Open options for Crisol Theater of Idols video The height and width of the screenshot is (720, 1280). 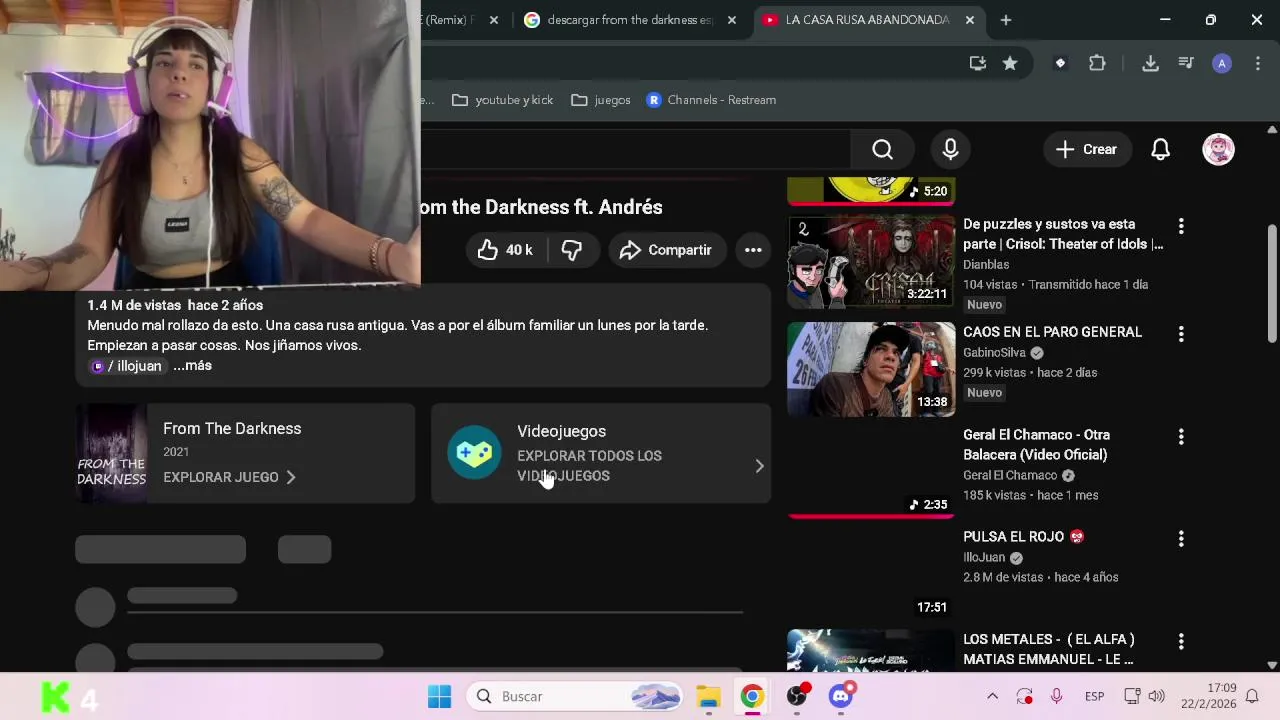(1181, 227)
